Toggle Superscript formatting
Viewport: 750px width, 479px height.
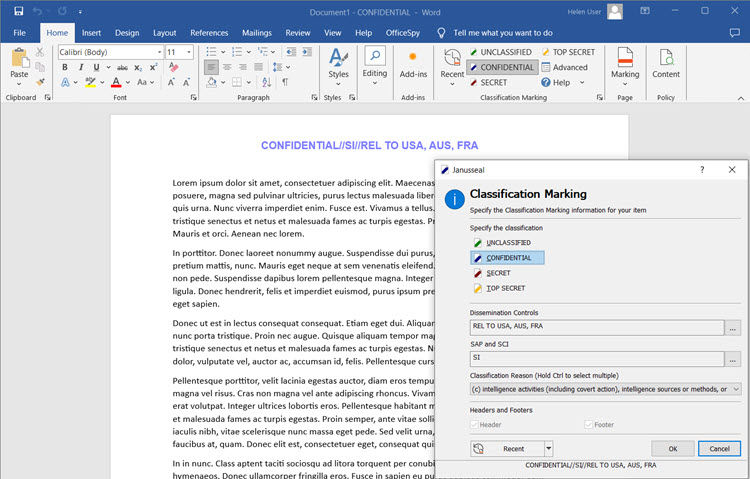click(153, 67)
